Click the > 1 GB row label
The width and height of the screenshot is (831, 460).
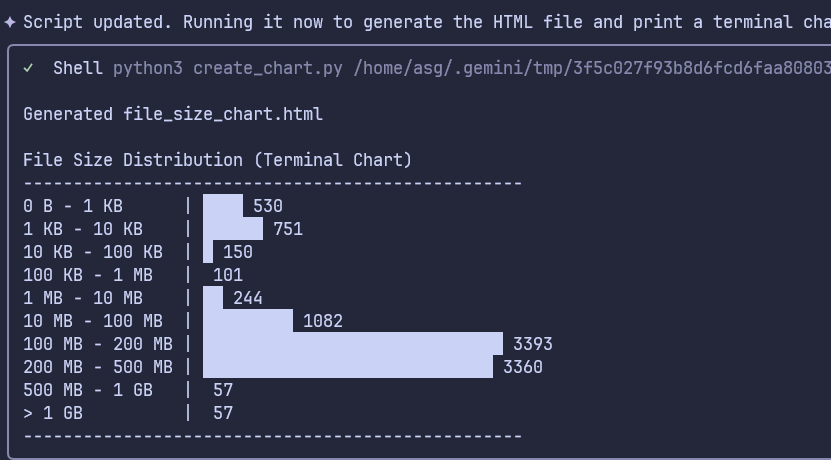point(53,413)
